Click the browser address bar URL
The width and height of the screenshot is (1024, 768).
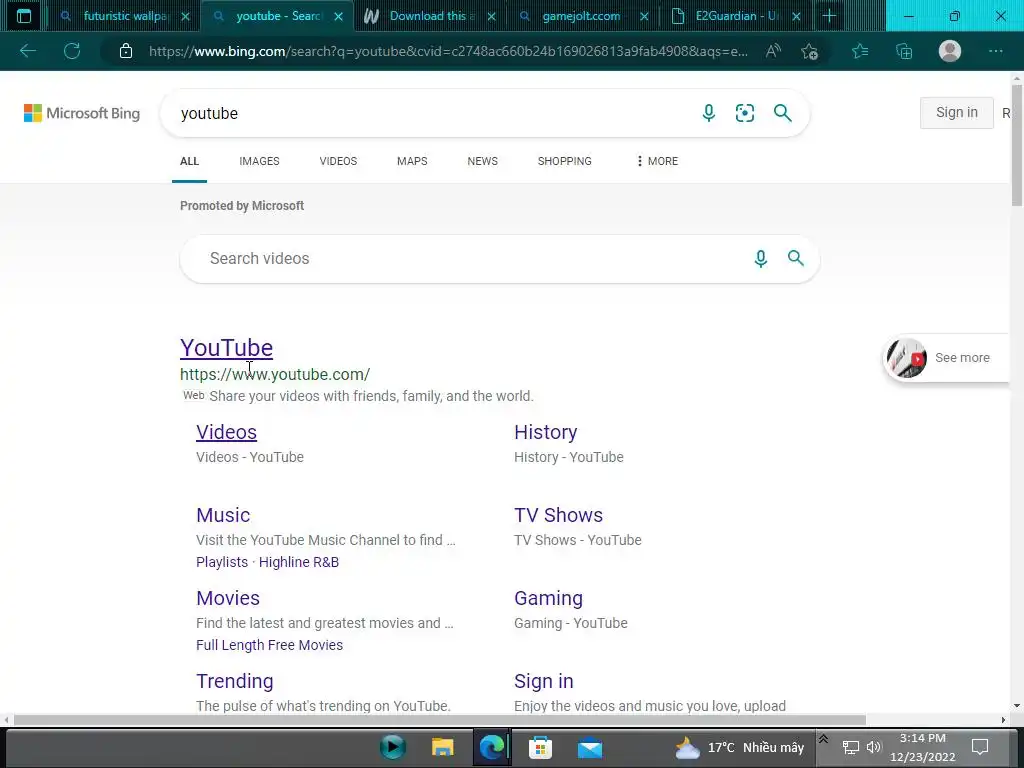448,51
